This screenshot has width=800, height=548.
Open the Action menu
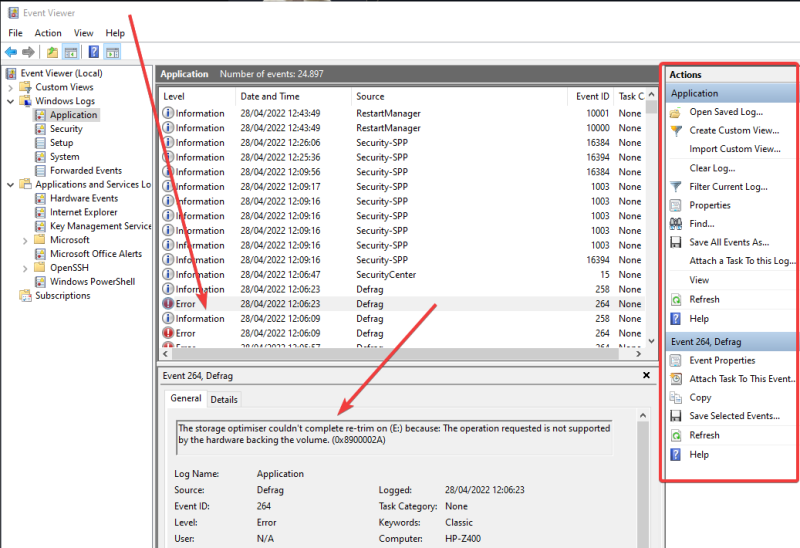pos(48,33)
